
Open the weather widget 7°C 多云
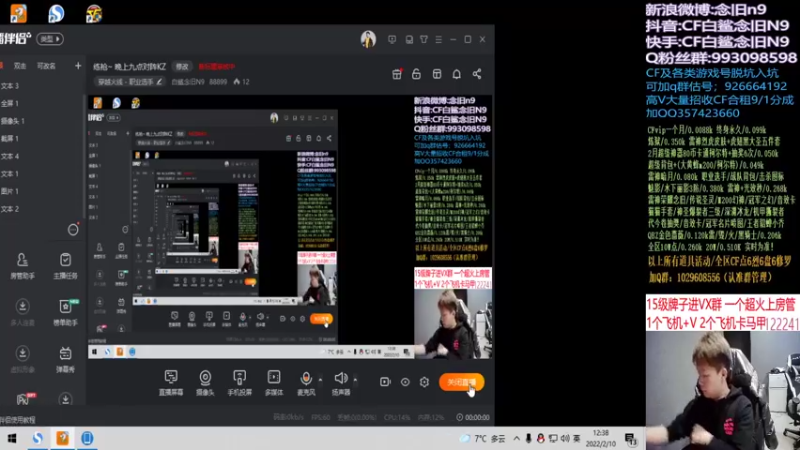(x=482, y=438)
